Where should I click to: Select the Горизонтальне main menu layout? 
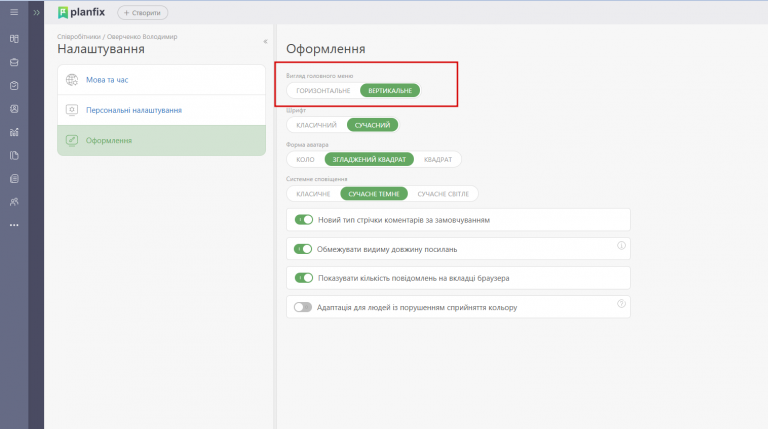(x=323, y=90)
